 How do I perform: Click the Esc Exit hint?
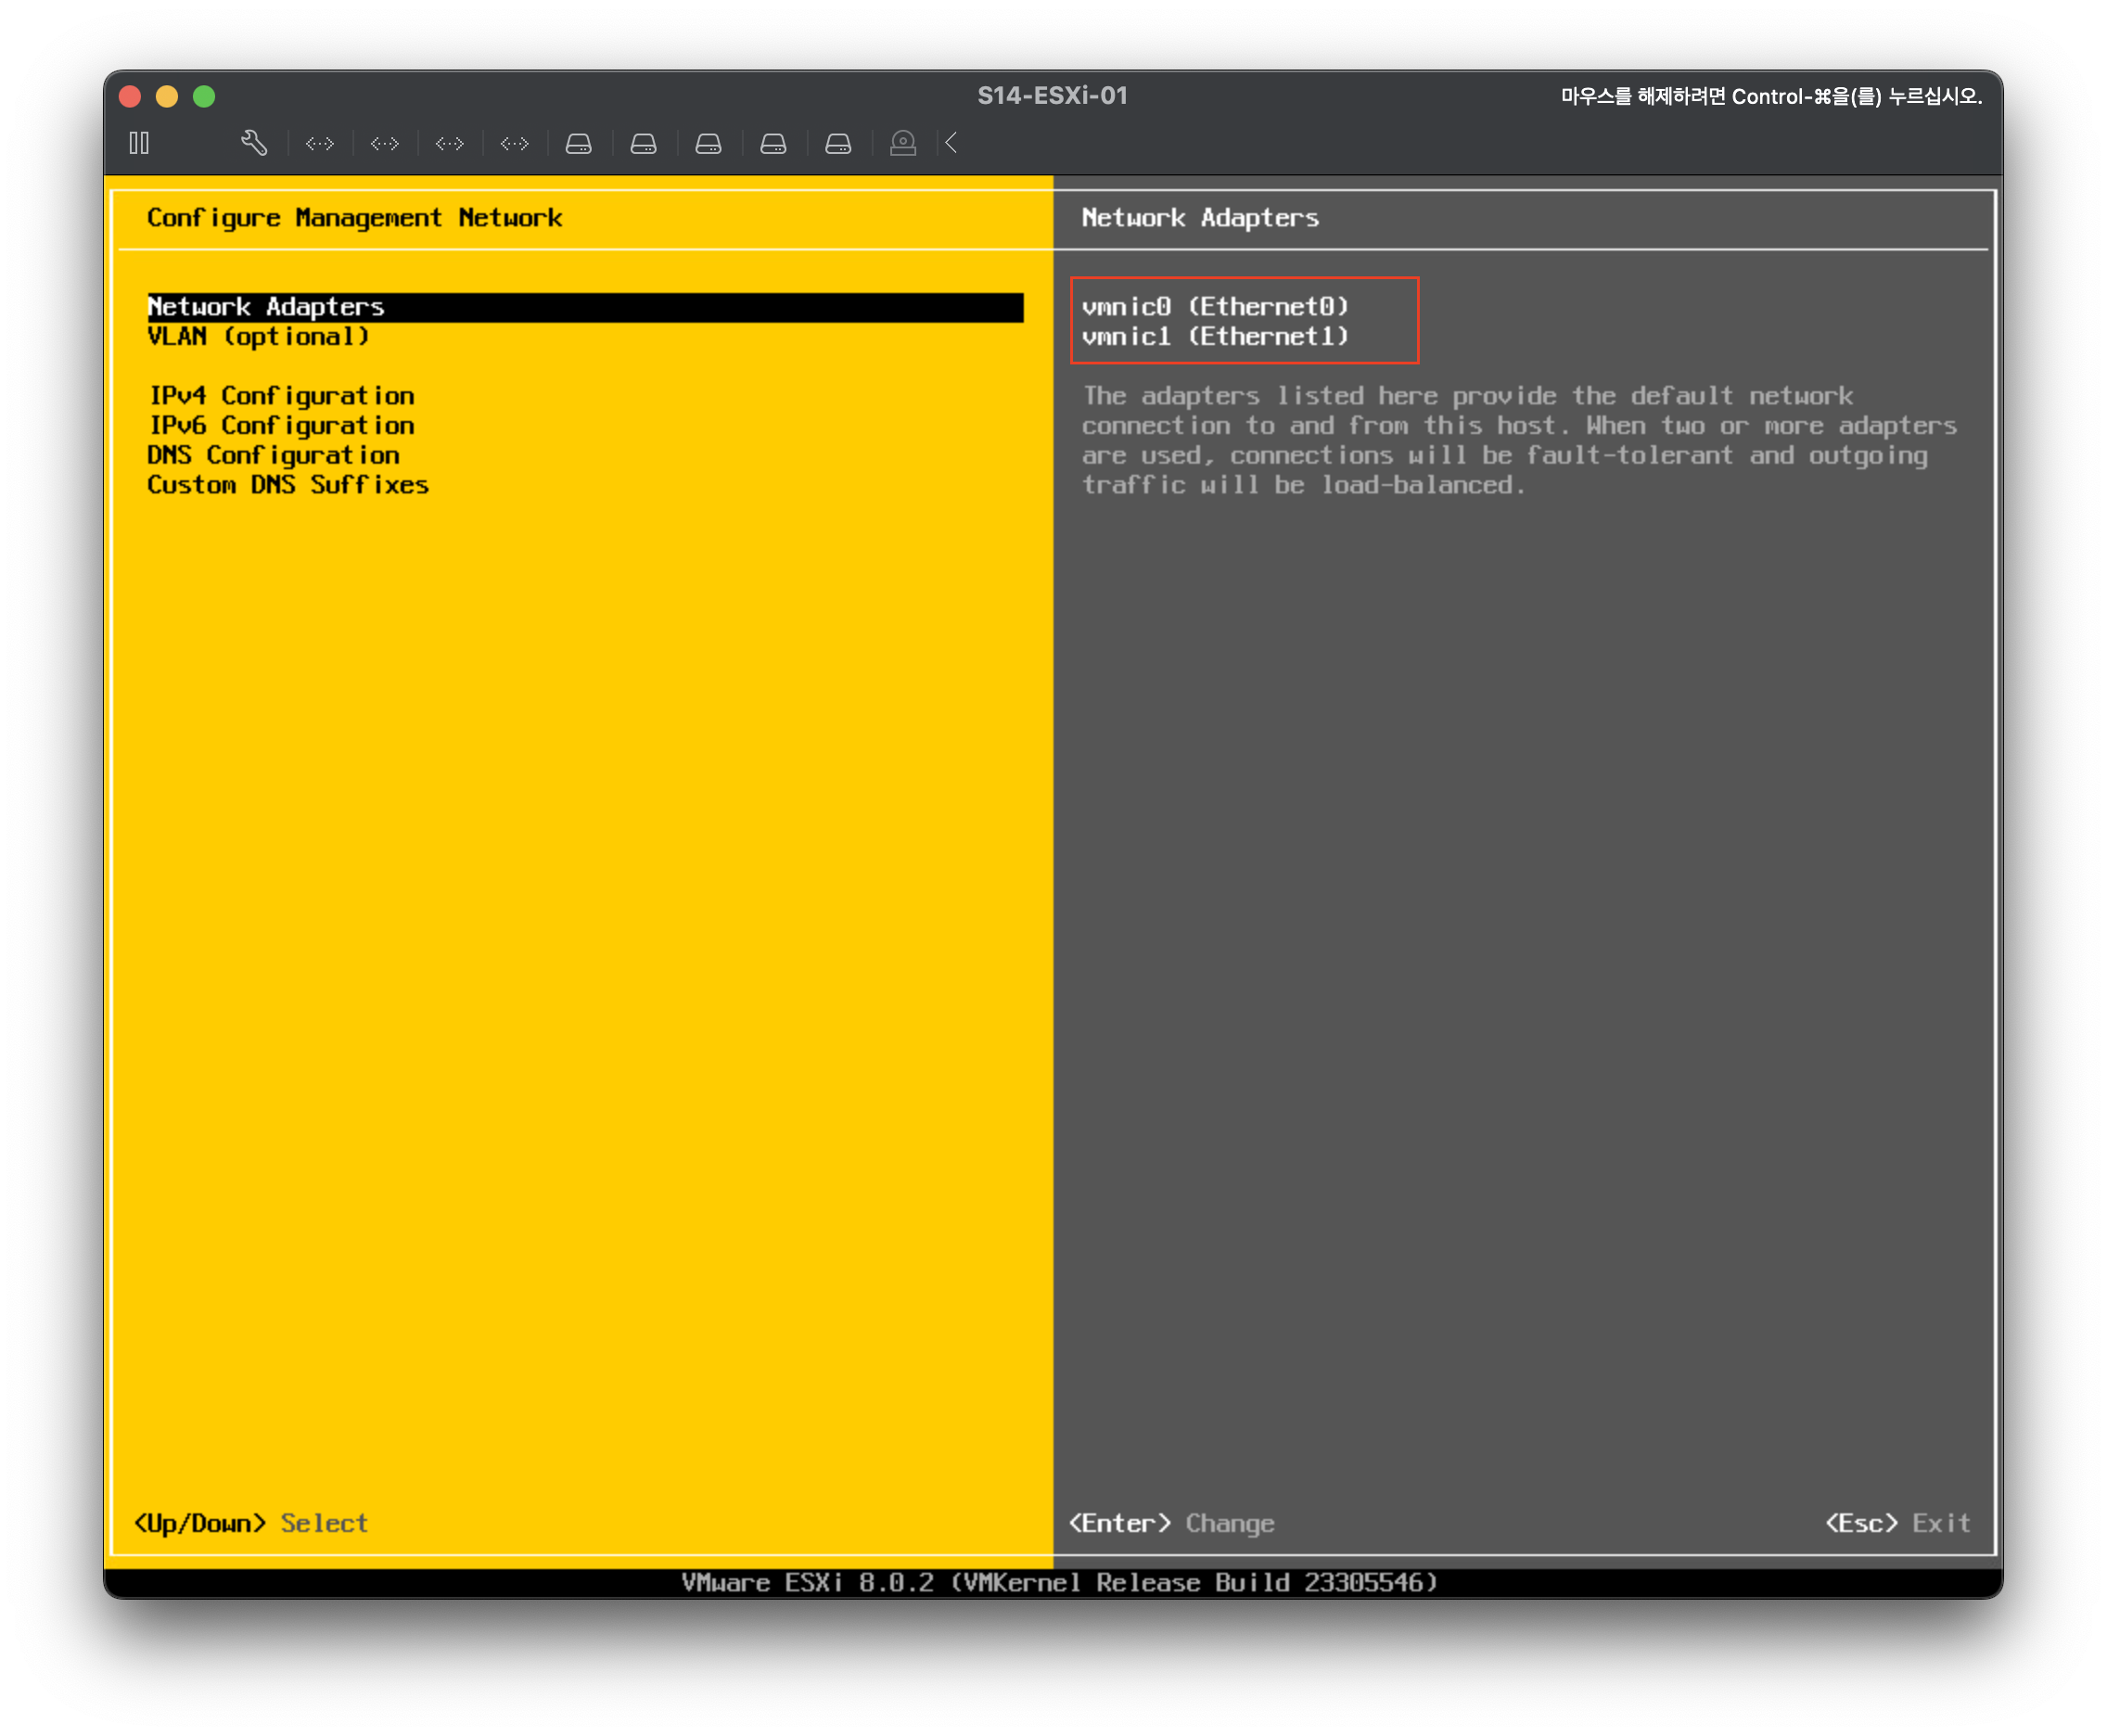pos(1897,1523)
